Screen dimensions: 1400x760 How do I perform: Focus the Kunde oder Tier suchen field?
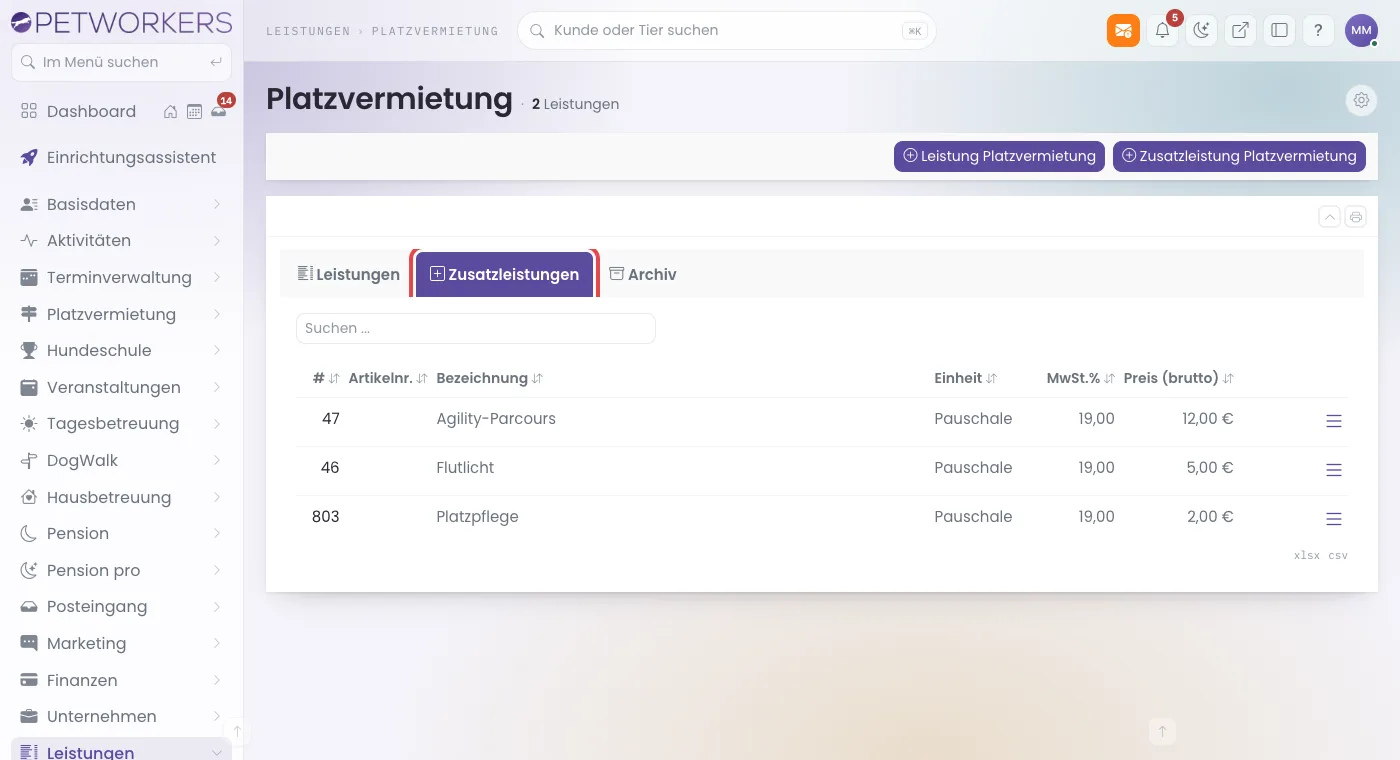point(726,30)
